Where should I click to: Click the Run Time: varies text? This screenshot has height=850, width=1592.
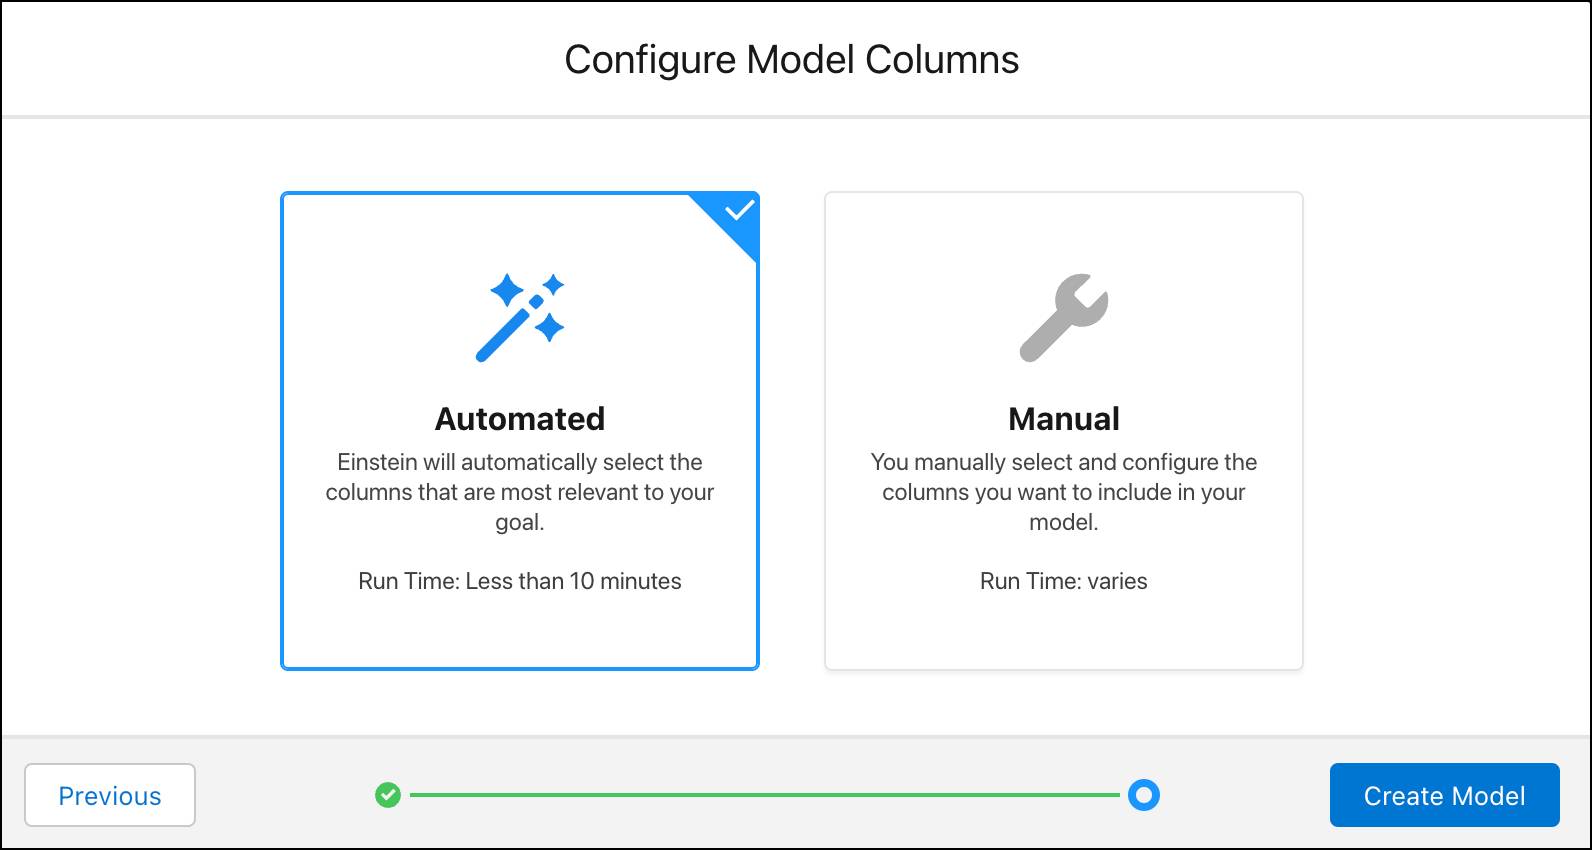pos(1064,581)
